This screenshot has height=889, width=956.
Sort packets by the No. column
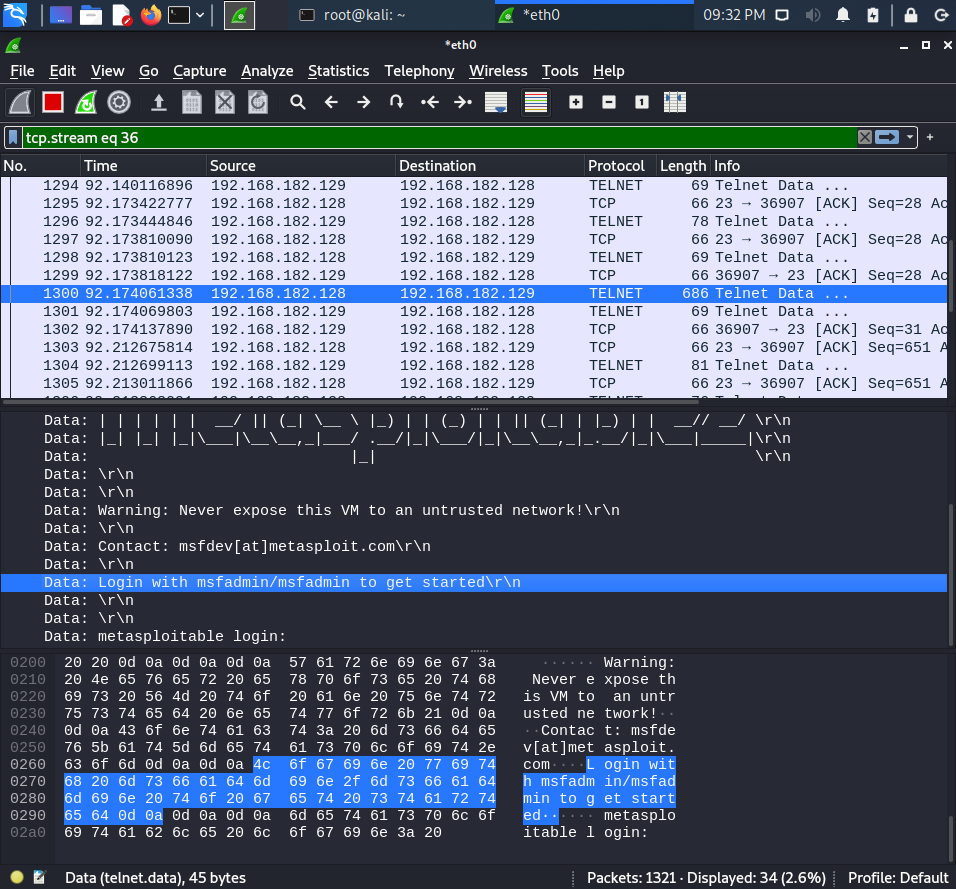pyautogui.click(x=40, y=166)
